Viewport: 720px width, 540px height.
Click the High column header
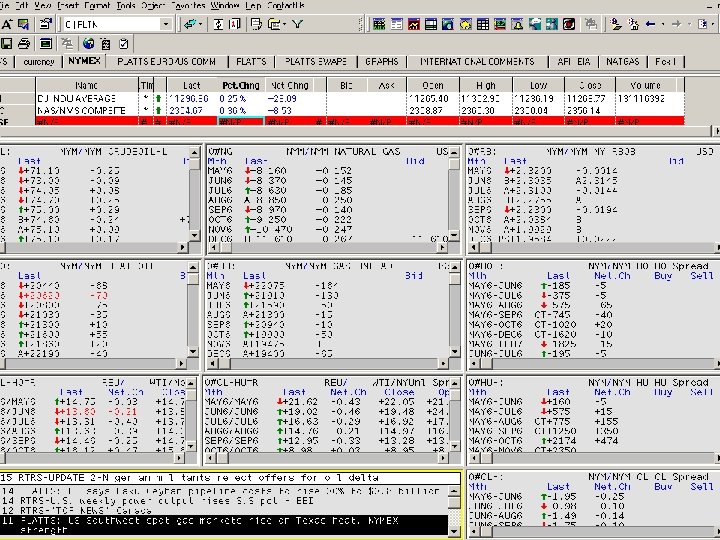click(x=485, y=85)
